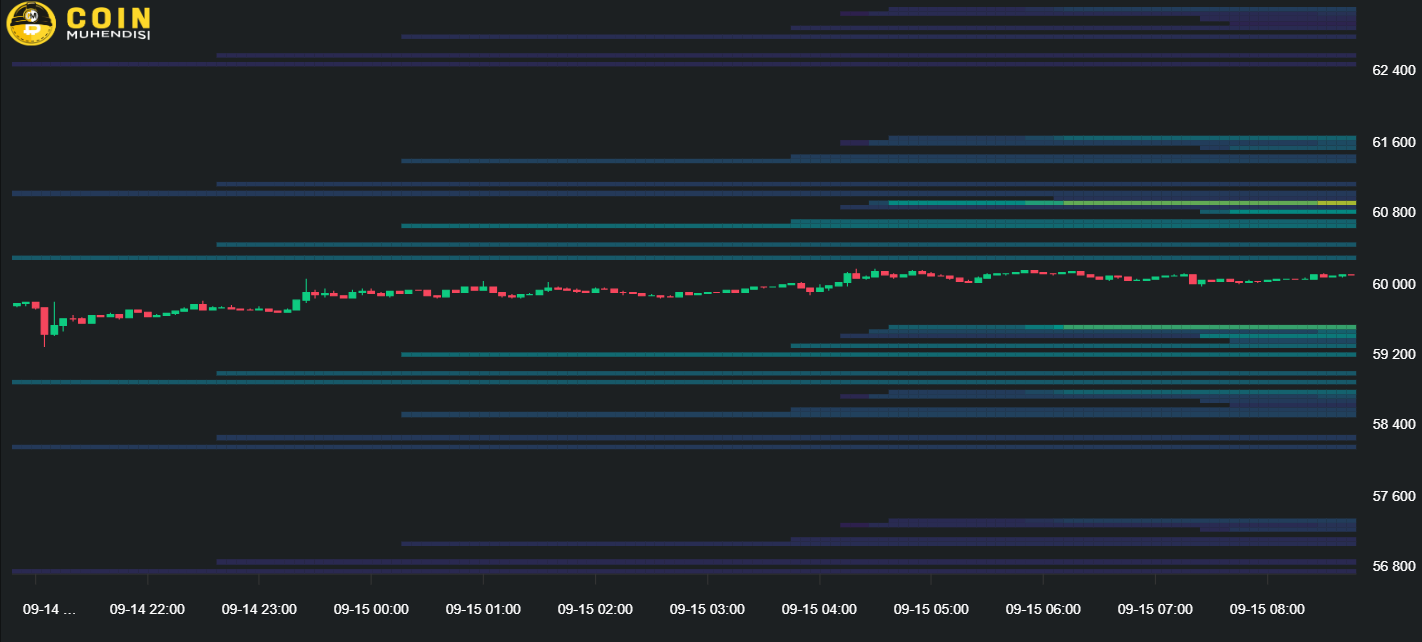This screenshot has height=642, width=1422.
Task: Select the 60 000 price axis label
Action: point(1393,284)
